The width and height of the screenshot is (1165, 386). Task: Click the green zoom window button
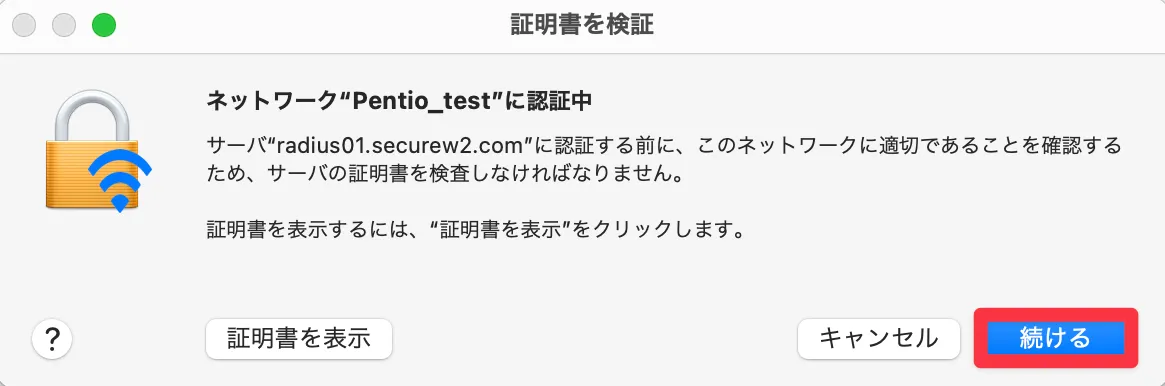104,25
